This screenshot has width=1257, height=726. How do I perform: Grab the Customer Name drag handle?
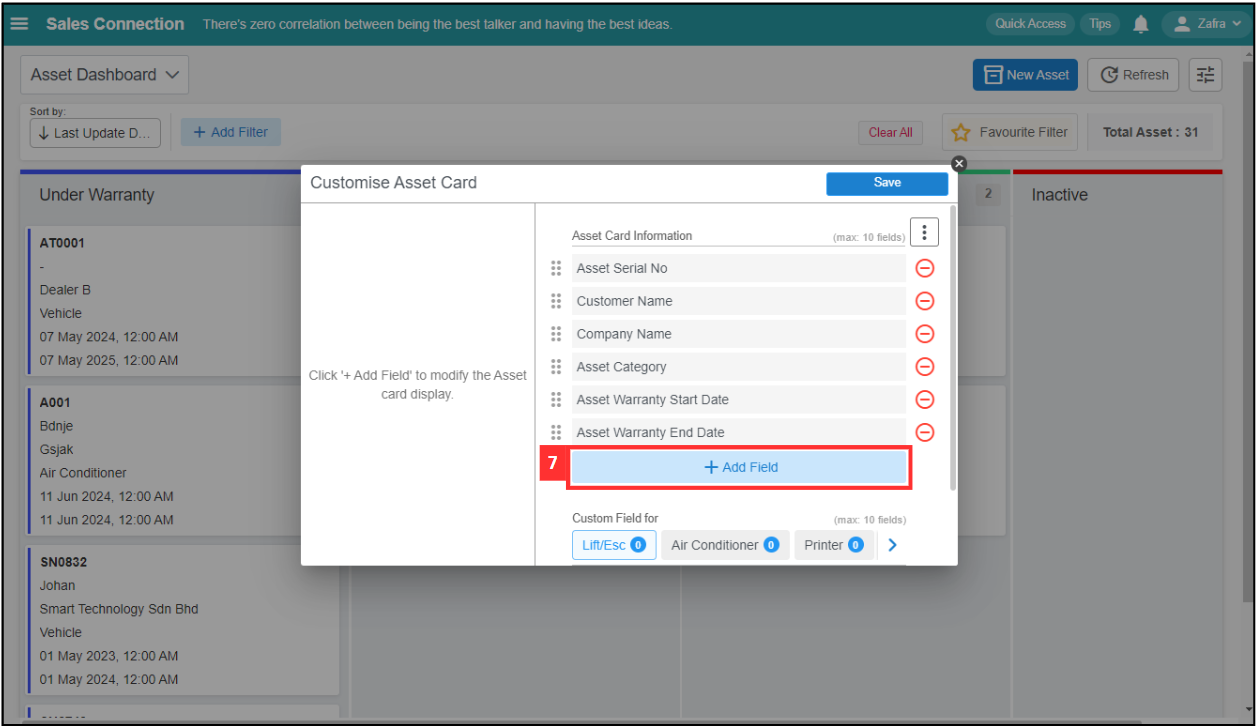point(556,301)
